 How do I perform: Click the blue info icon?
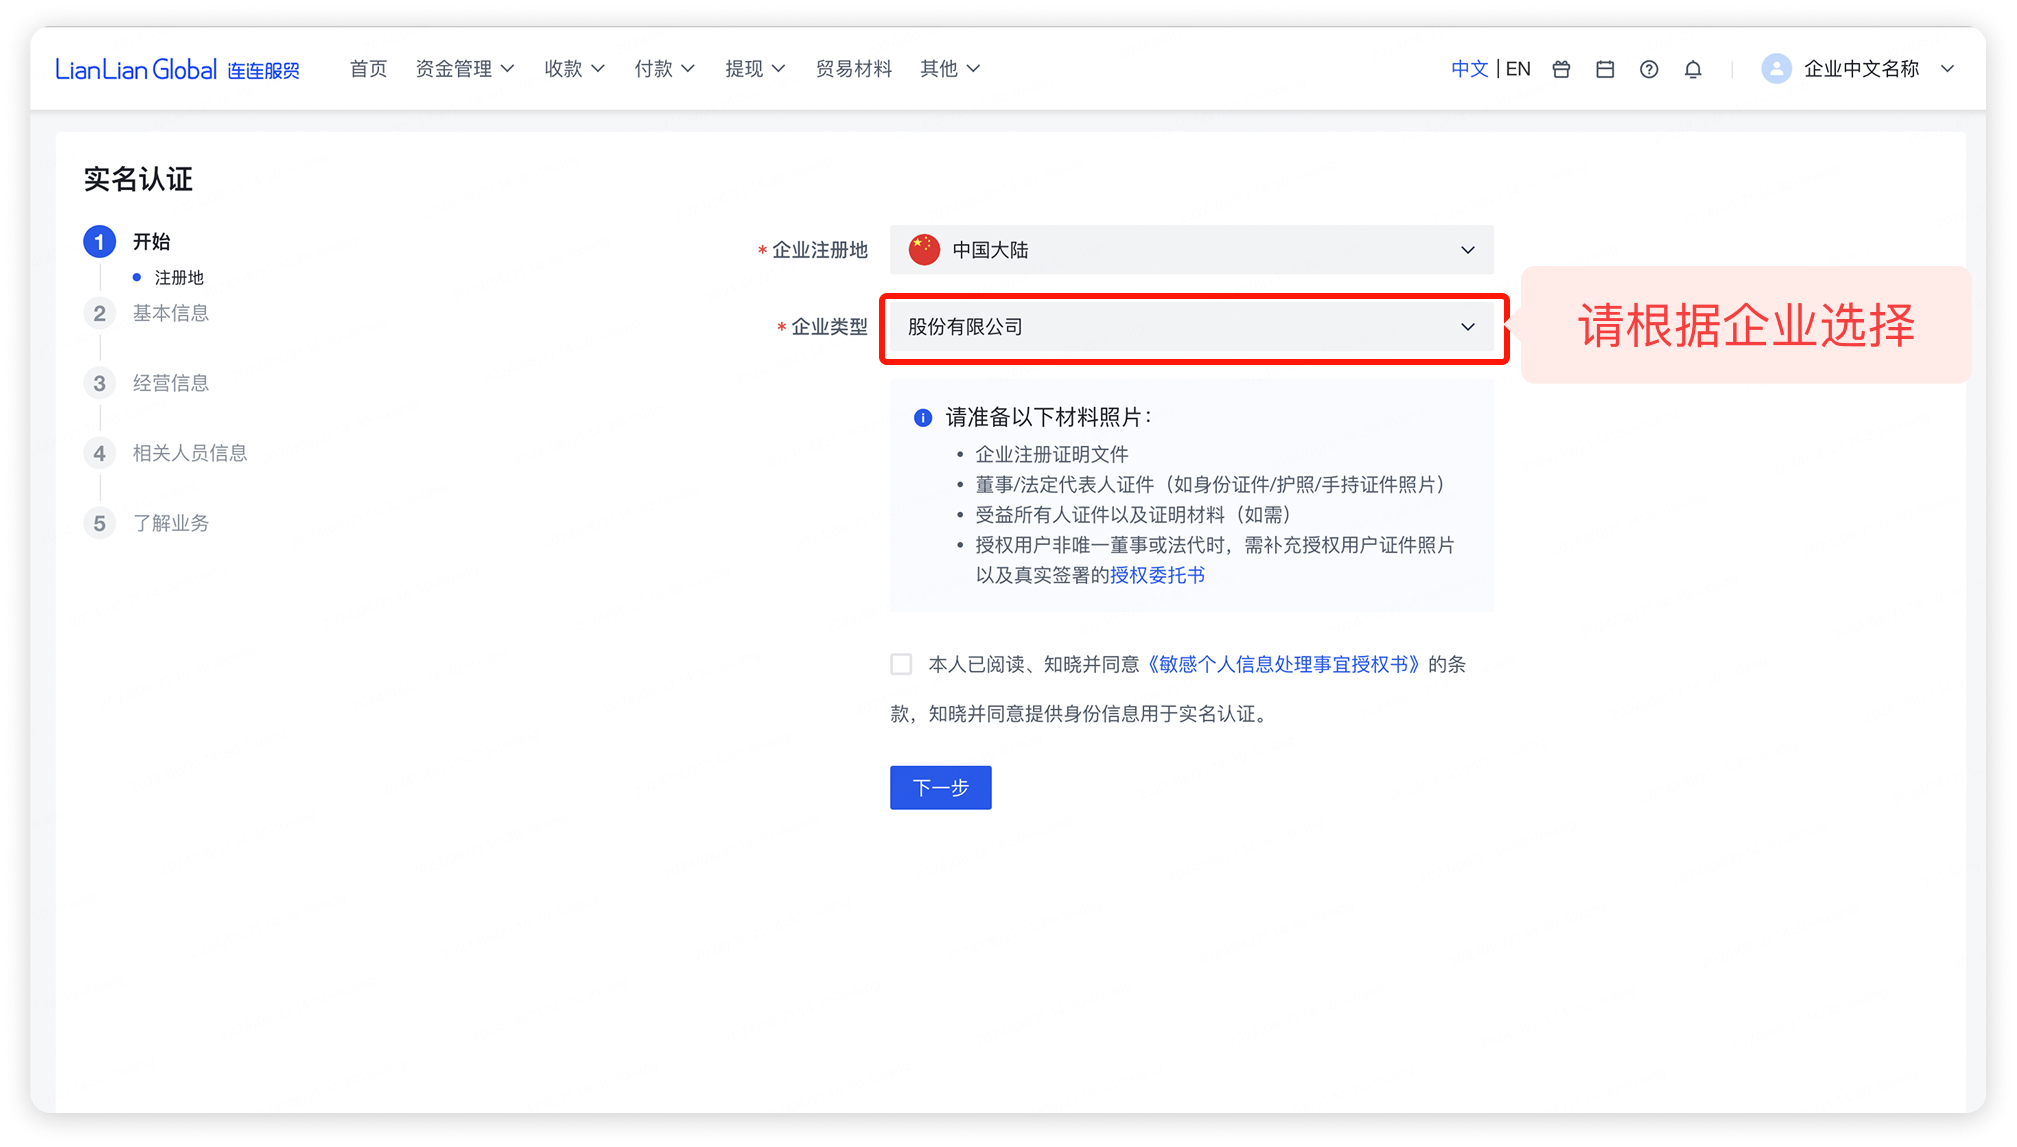tap(923, 418)
